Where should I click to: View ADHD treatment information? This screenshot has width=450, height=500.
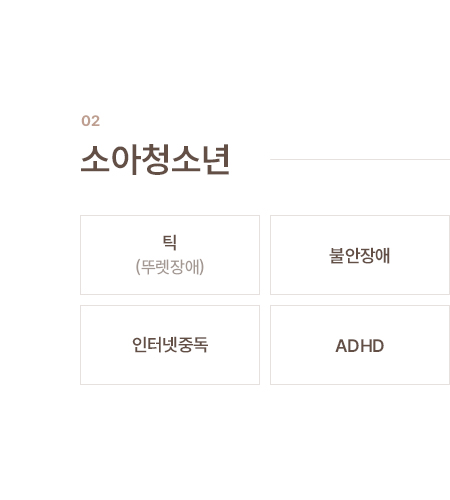[360, 345]
